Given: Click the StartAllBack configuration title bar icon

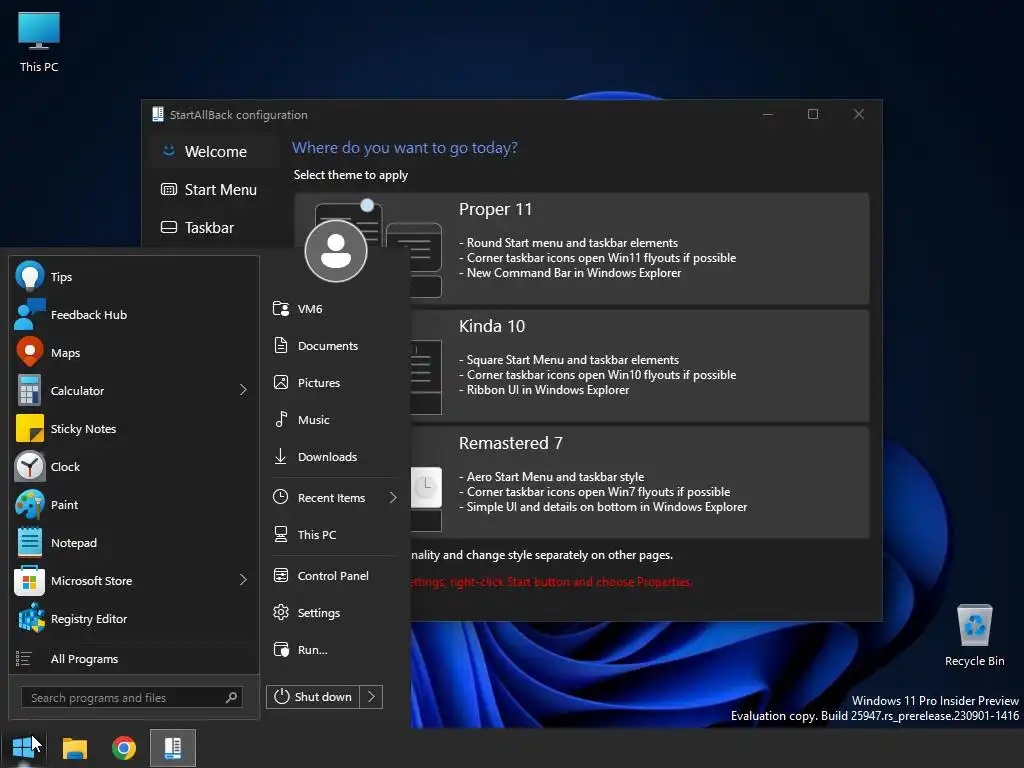Looking at the screenshot, I should click(157, 114).
